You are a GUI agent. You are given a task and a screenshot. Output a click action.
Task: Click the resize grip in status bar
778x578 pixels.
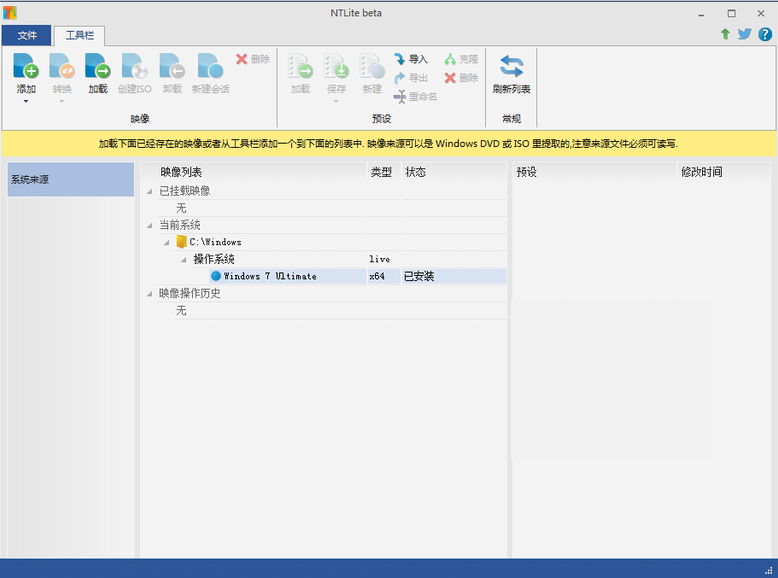tap(770, 570)
